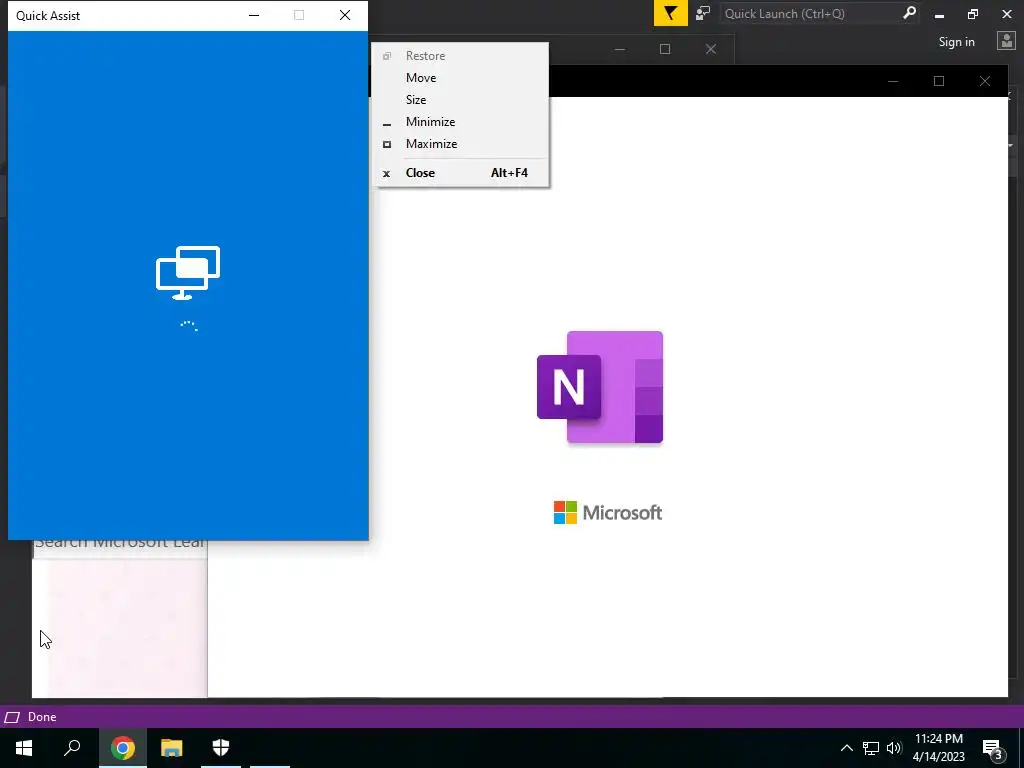Screen dimensions: 1024x768
Task: Minimize the Quick Assist window
Action: point(254,15)
